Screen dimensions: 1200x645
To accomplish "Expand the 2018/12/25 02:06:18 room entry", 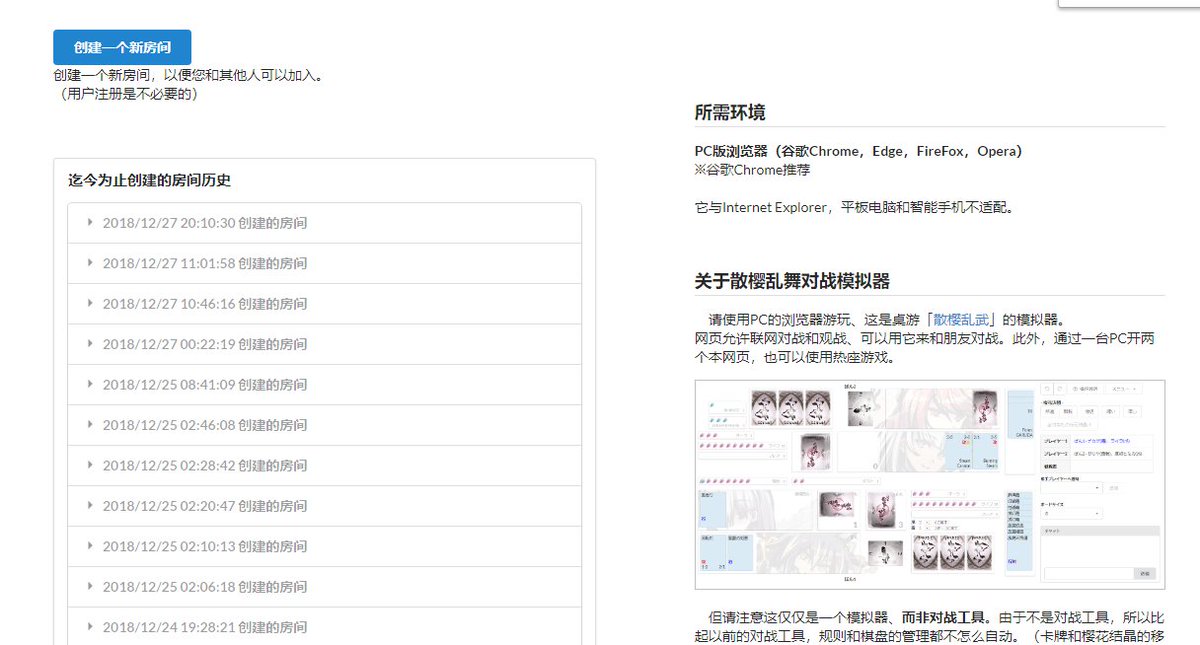I will [324, 587].
